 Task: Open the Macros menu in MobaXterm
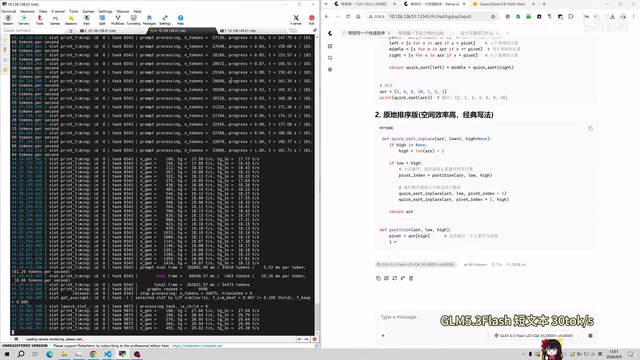click(x=123, y=11)
